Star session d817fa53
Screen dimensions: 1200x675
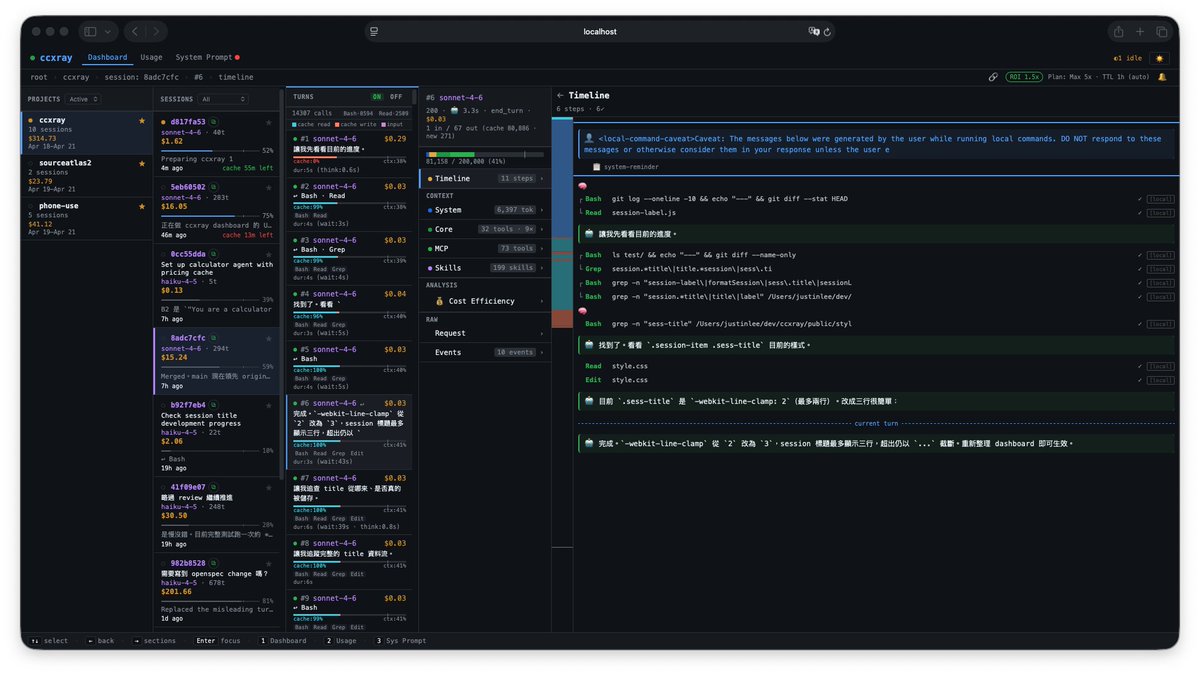tap(268, 122)
